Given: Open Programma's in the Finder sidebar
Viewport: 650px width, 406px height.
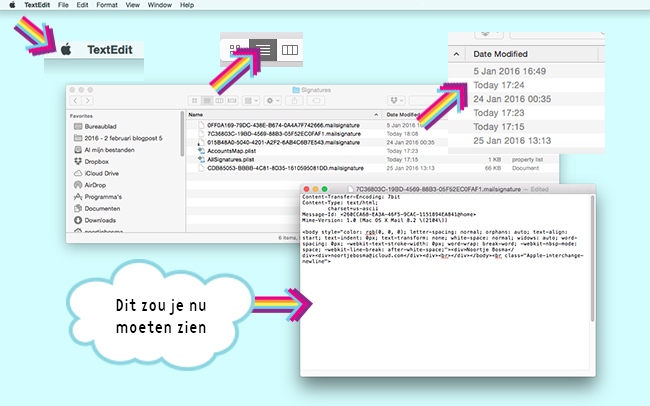Looking at the screenshot, I should 103,197.
